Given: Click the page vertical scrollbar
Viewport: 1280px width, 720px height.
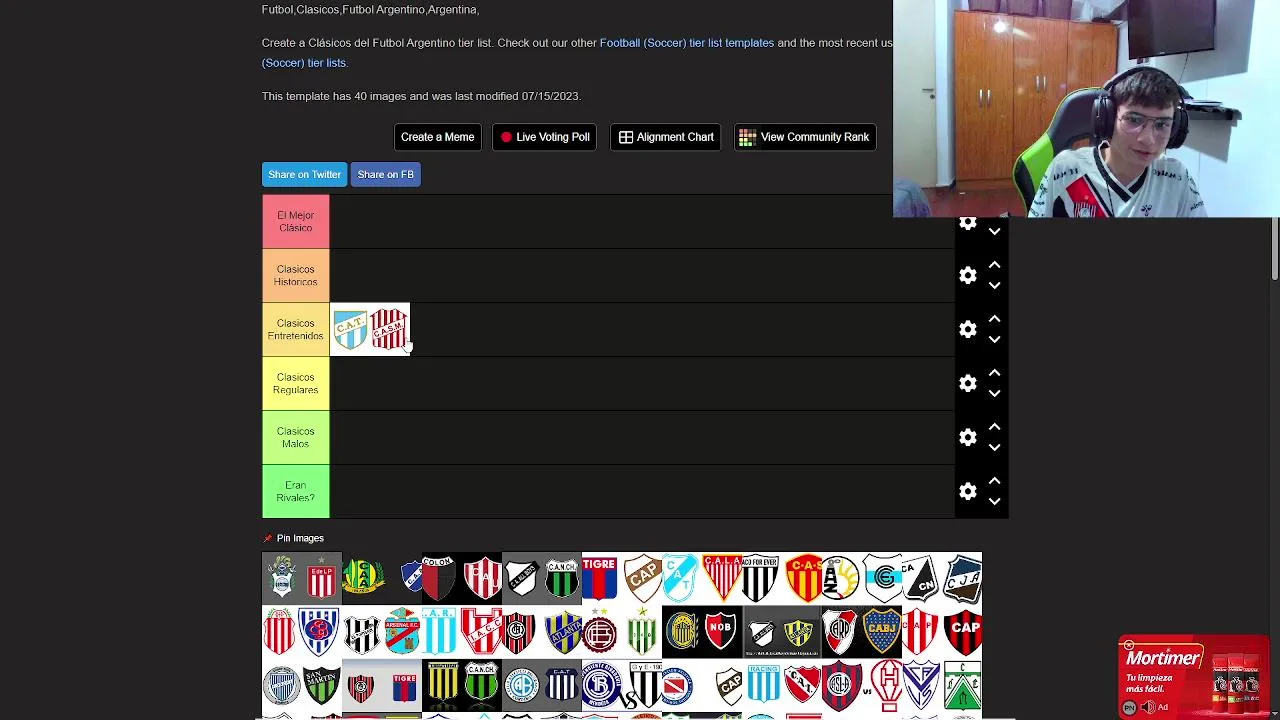Looking at the screenshot, I should [1275, 250].
